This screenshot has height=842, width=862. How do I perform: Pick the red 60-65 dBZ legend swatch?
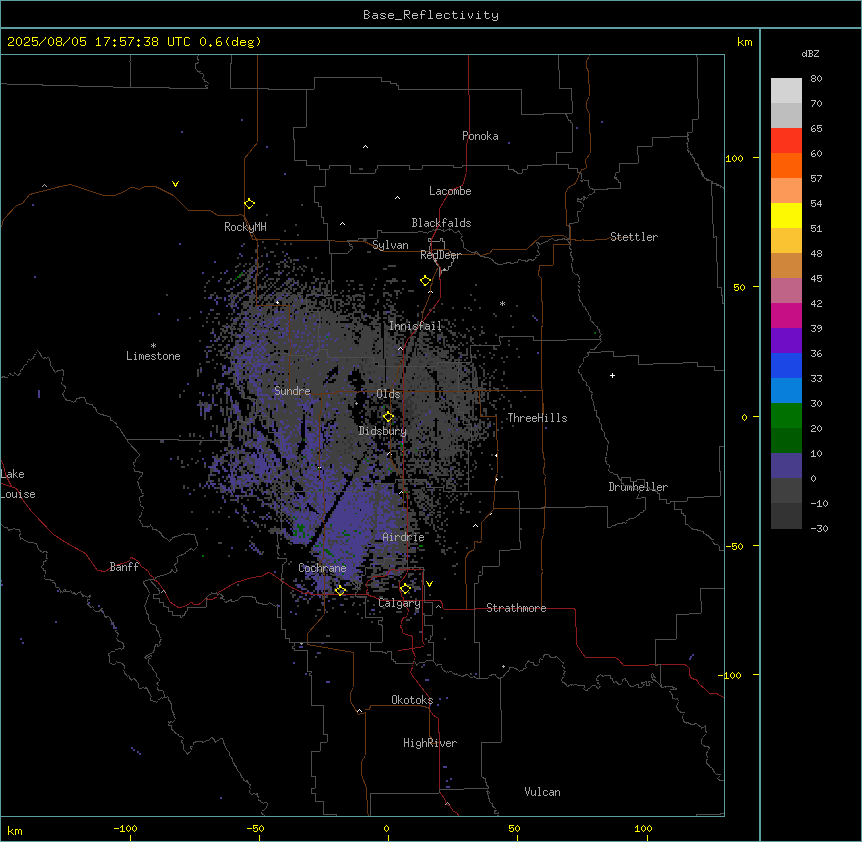coord(786,141)
